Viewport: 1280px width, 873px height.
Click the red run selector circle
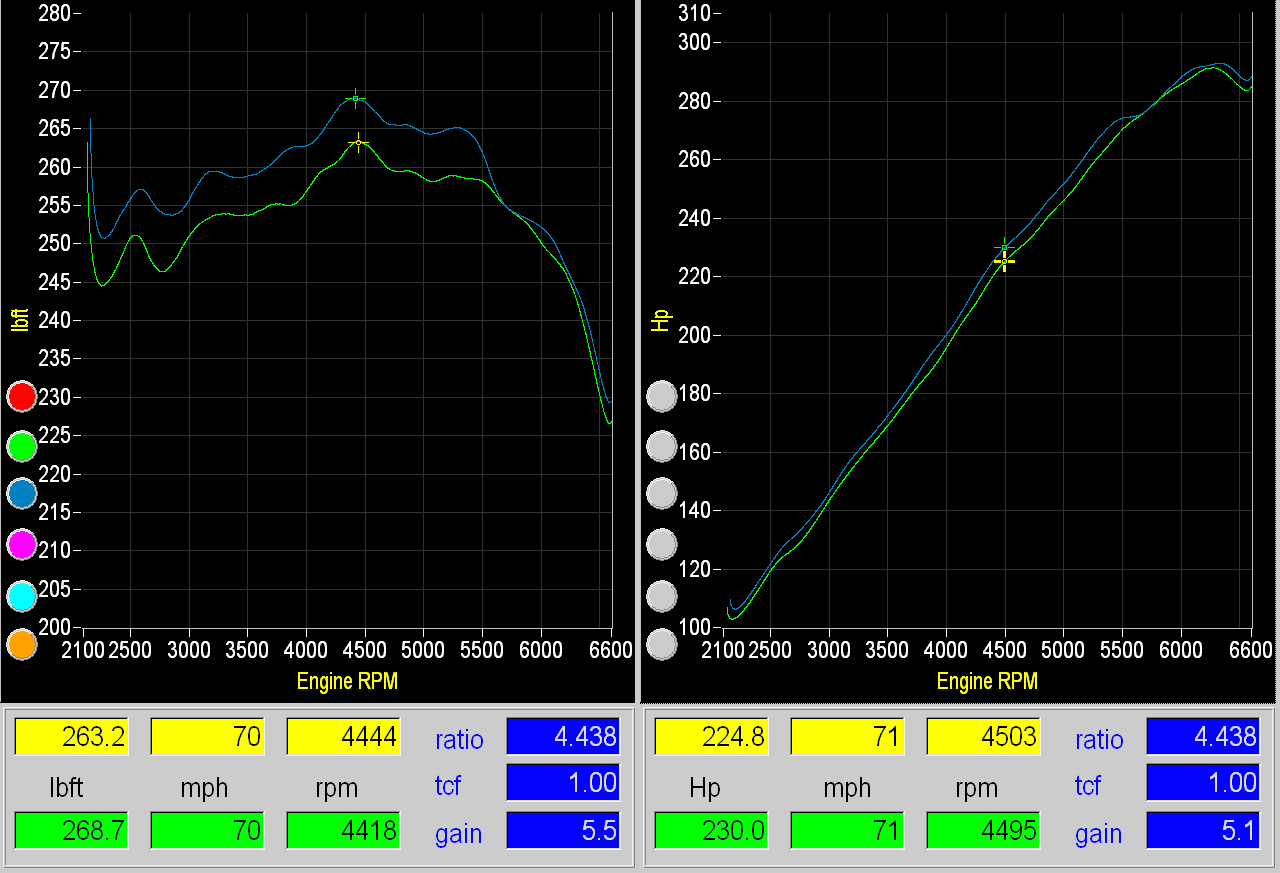click(22, 397)
